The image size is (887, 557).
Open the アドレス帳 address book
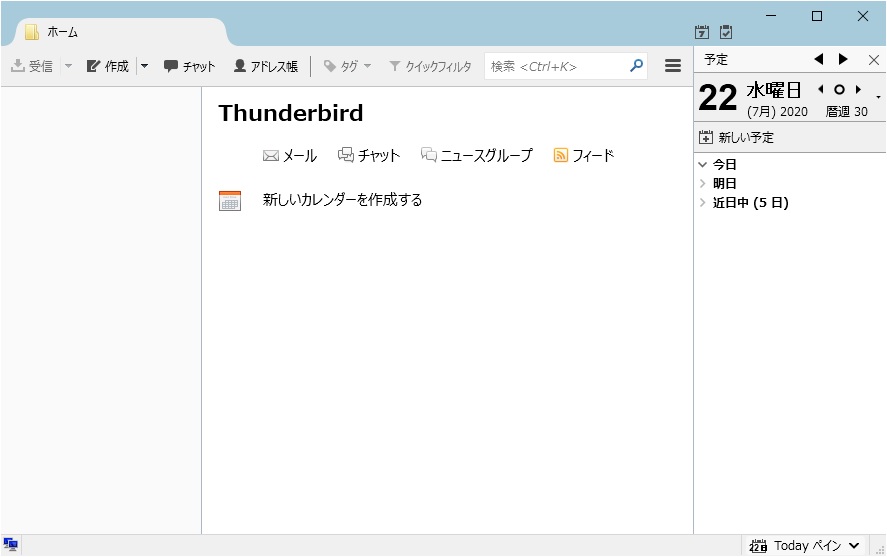pos(265,66)
